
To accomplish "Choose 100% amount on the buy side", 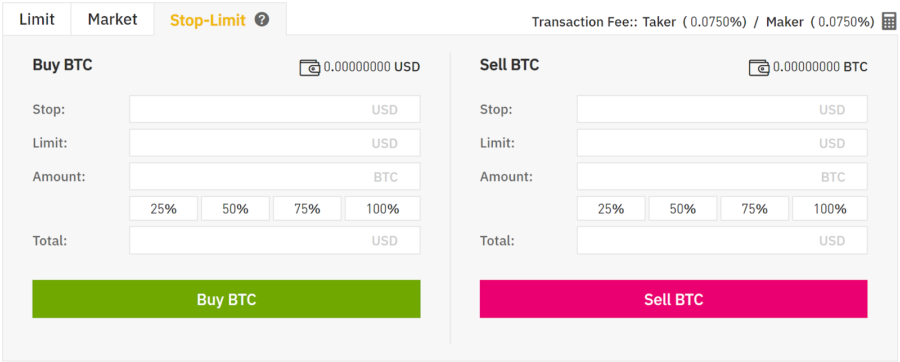I will coord(382,209).
